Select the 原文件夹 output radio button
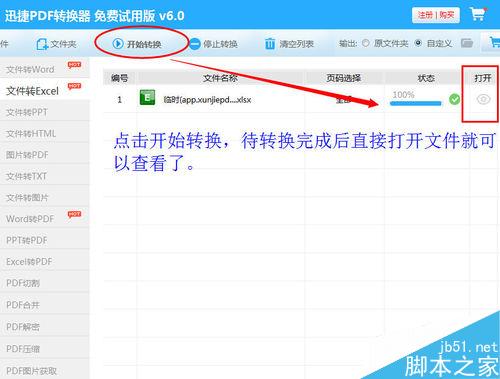Viewport: 500px width, 379px height. [x=366, y=43]
